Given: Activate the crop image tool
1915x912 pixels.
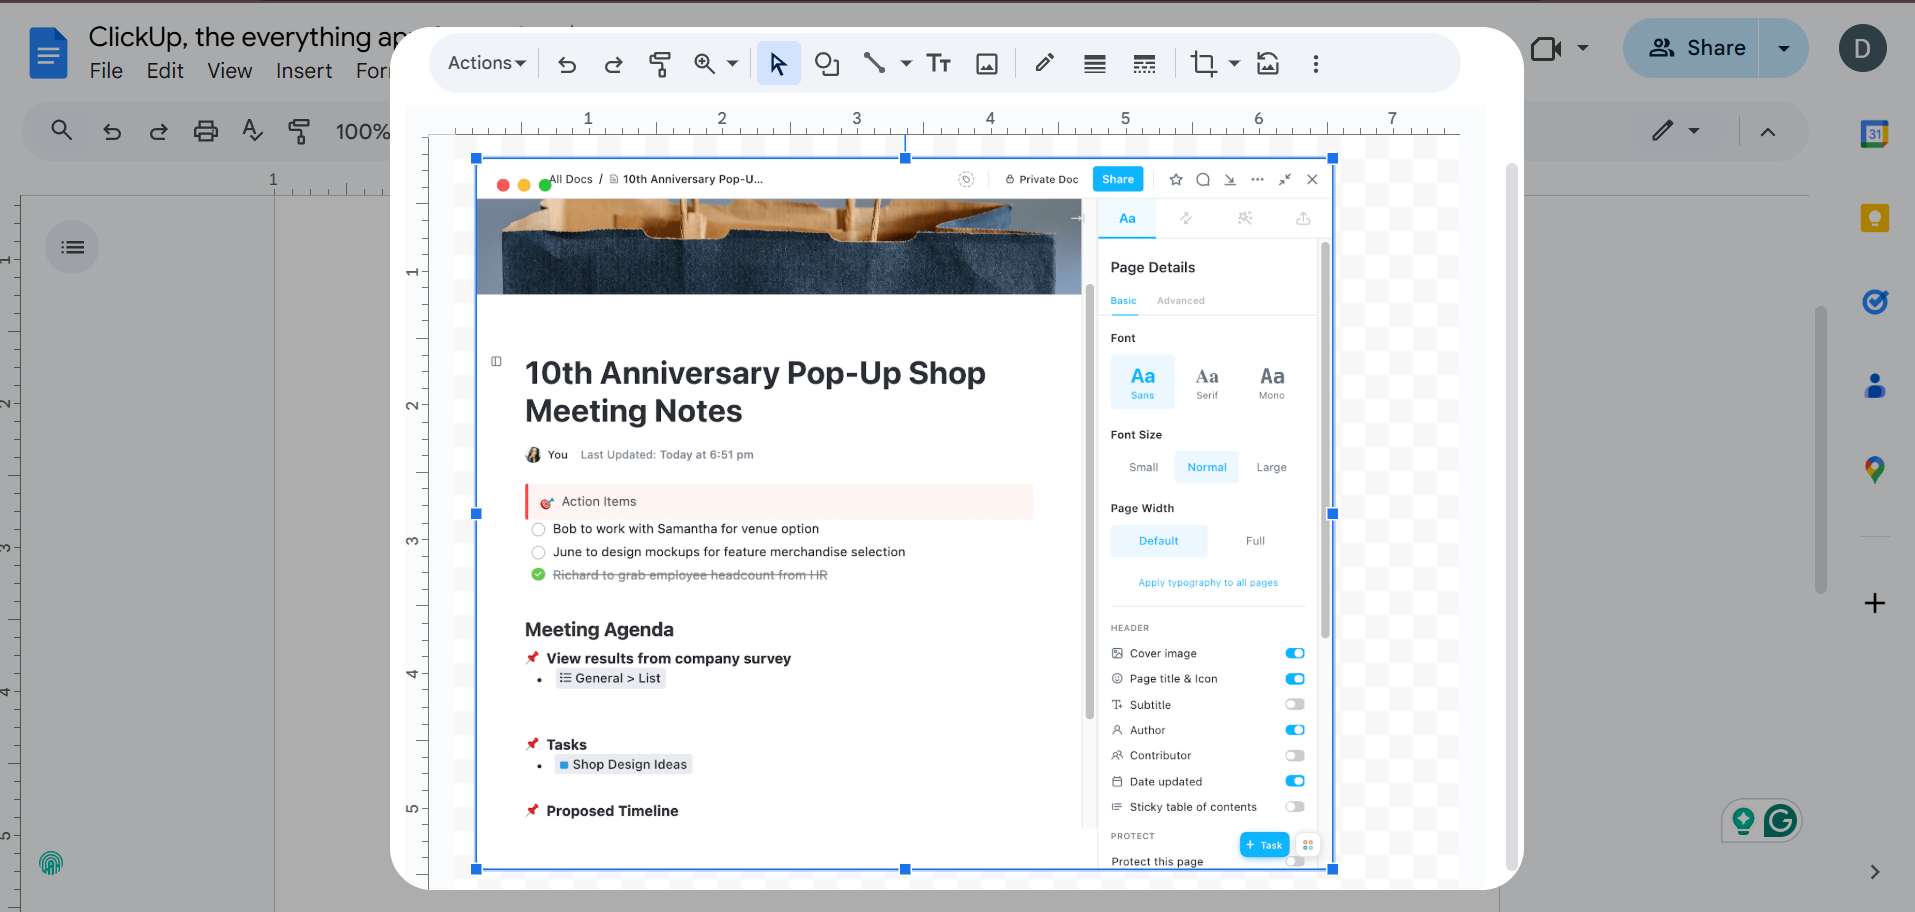Looking at the screenshot, I should tap(1205, 63).
